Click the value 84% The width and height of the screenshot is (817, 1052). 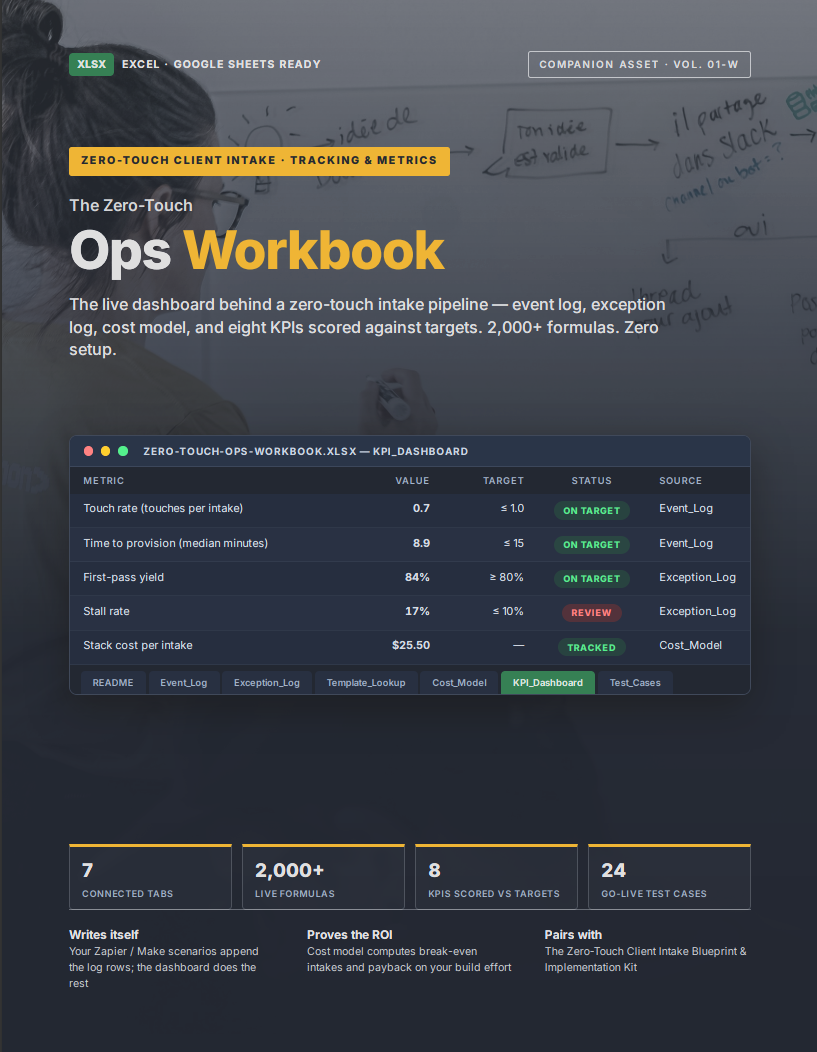point(417,577)
